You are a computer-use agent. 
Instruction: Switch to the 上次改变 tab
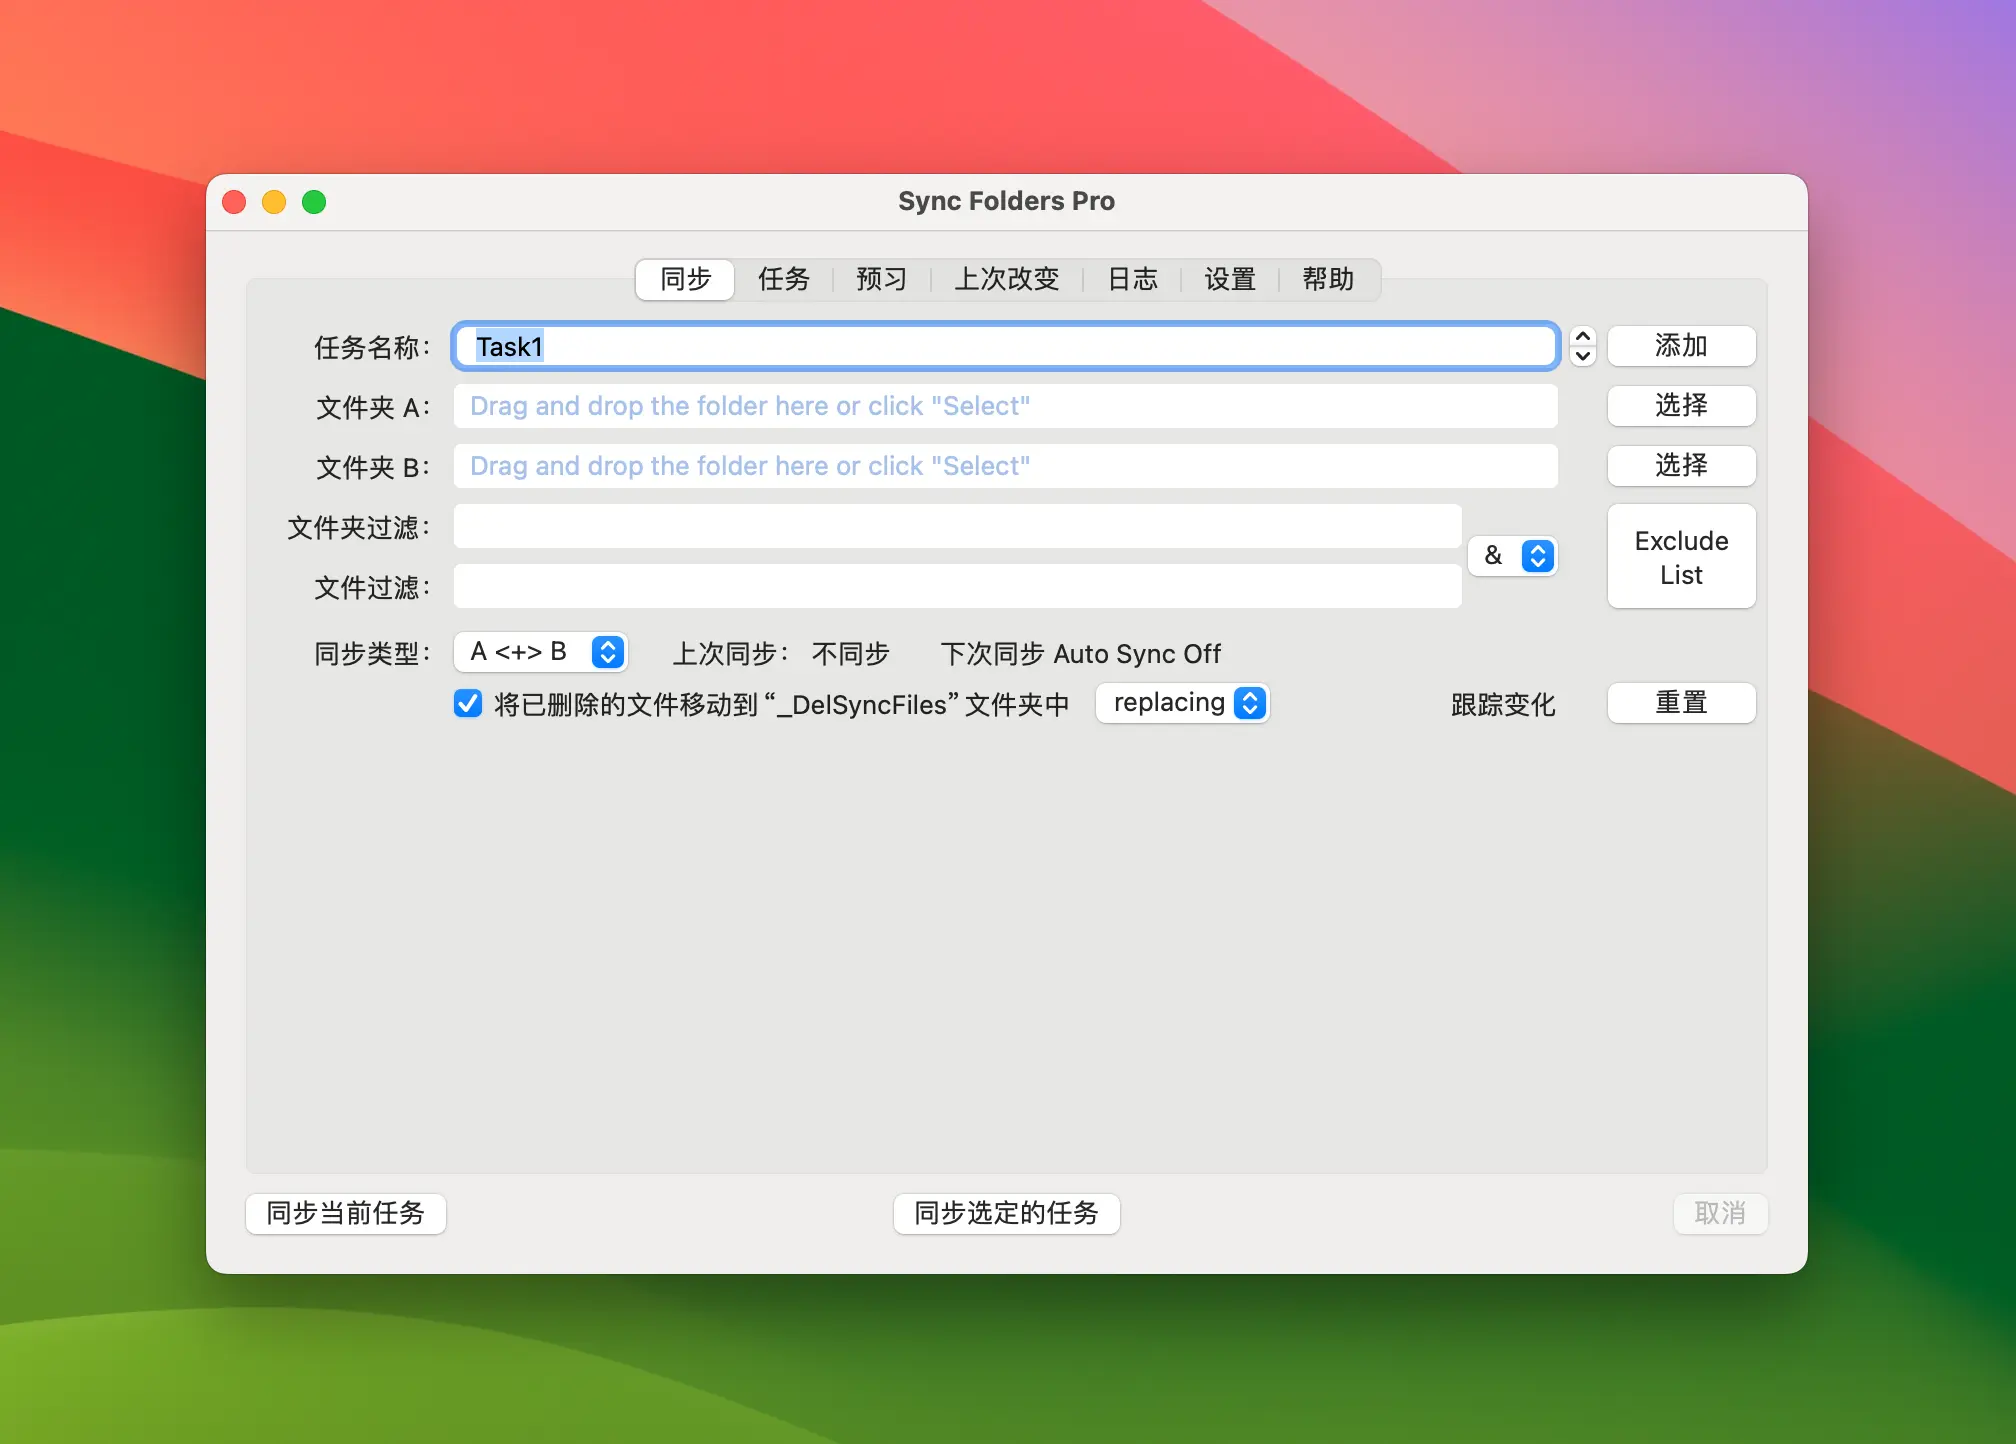tap(1007, 280)
